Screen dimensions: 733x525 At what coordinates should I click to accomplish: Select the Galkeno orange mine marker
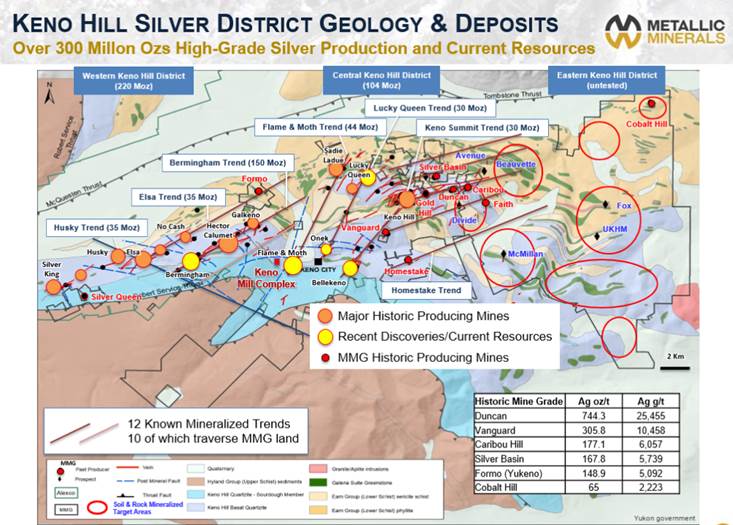tap(253, 223)
